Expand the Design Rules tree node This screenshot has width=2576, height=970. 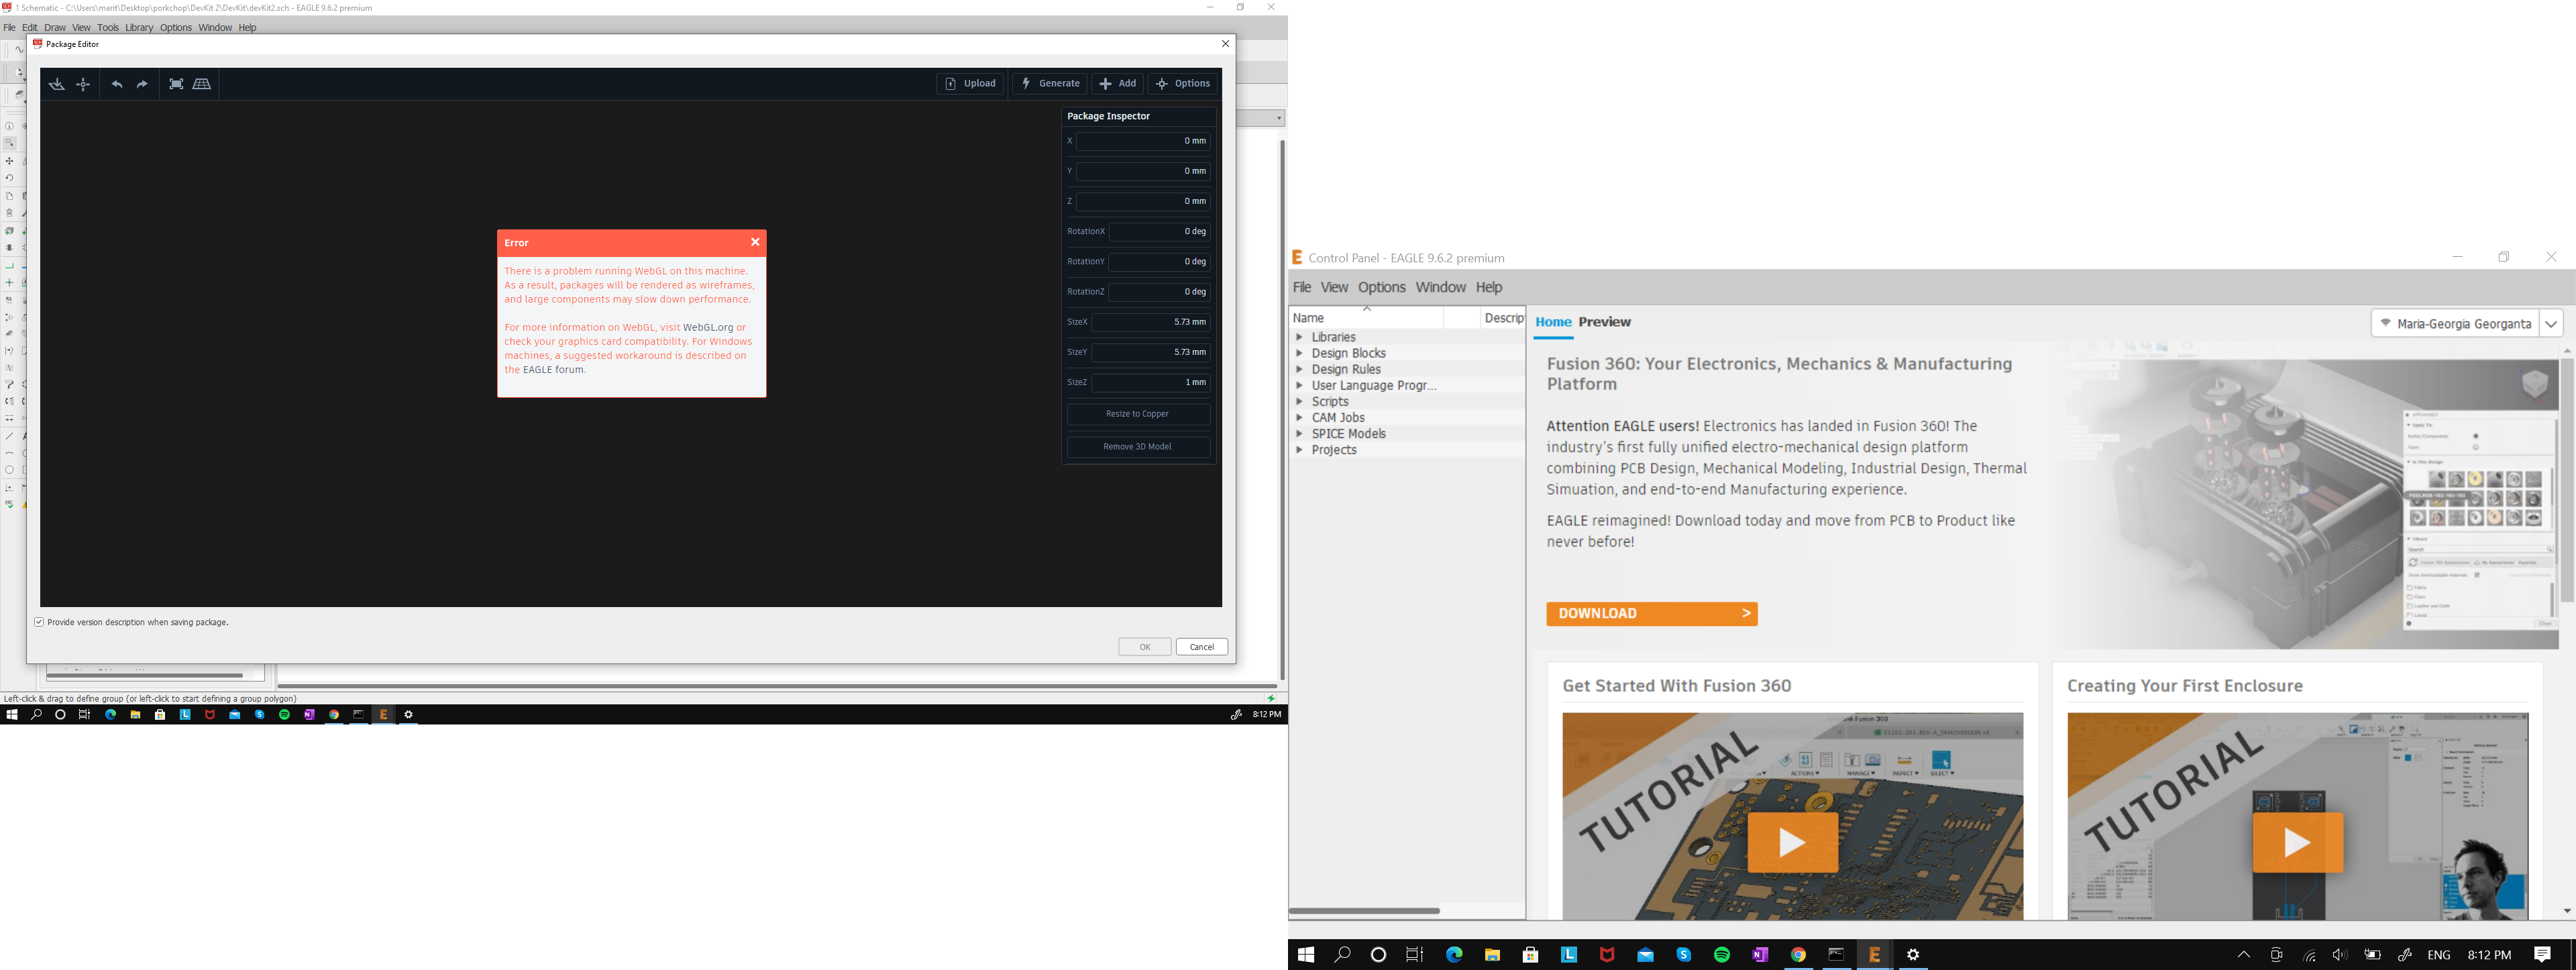point(1299,369)
